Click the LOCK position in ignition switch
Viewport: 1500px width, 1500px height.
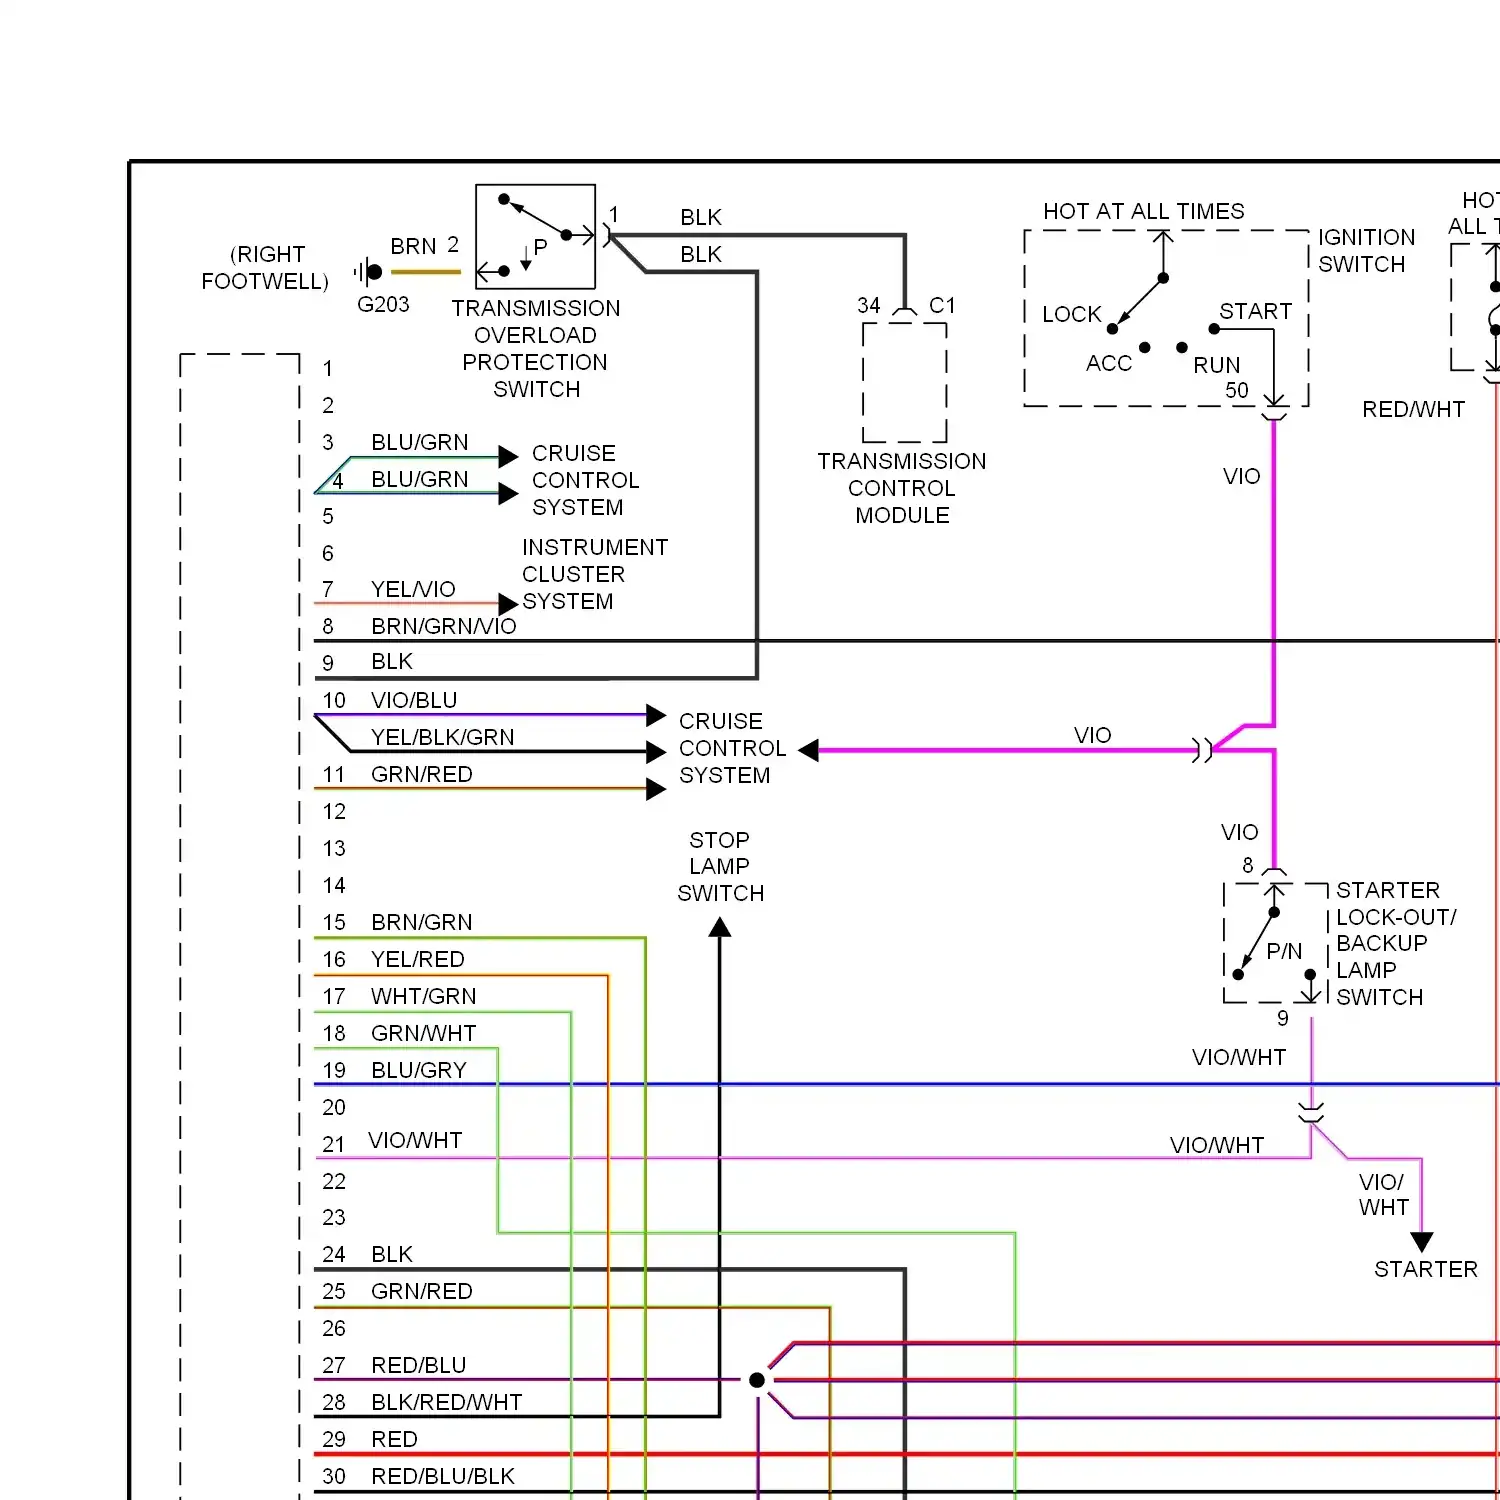coord(1071,314)
